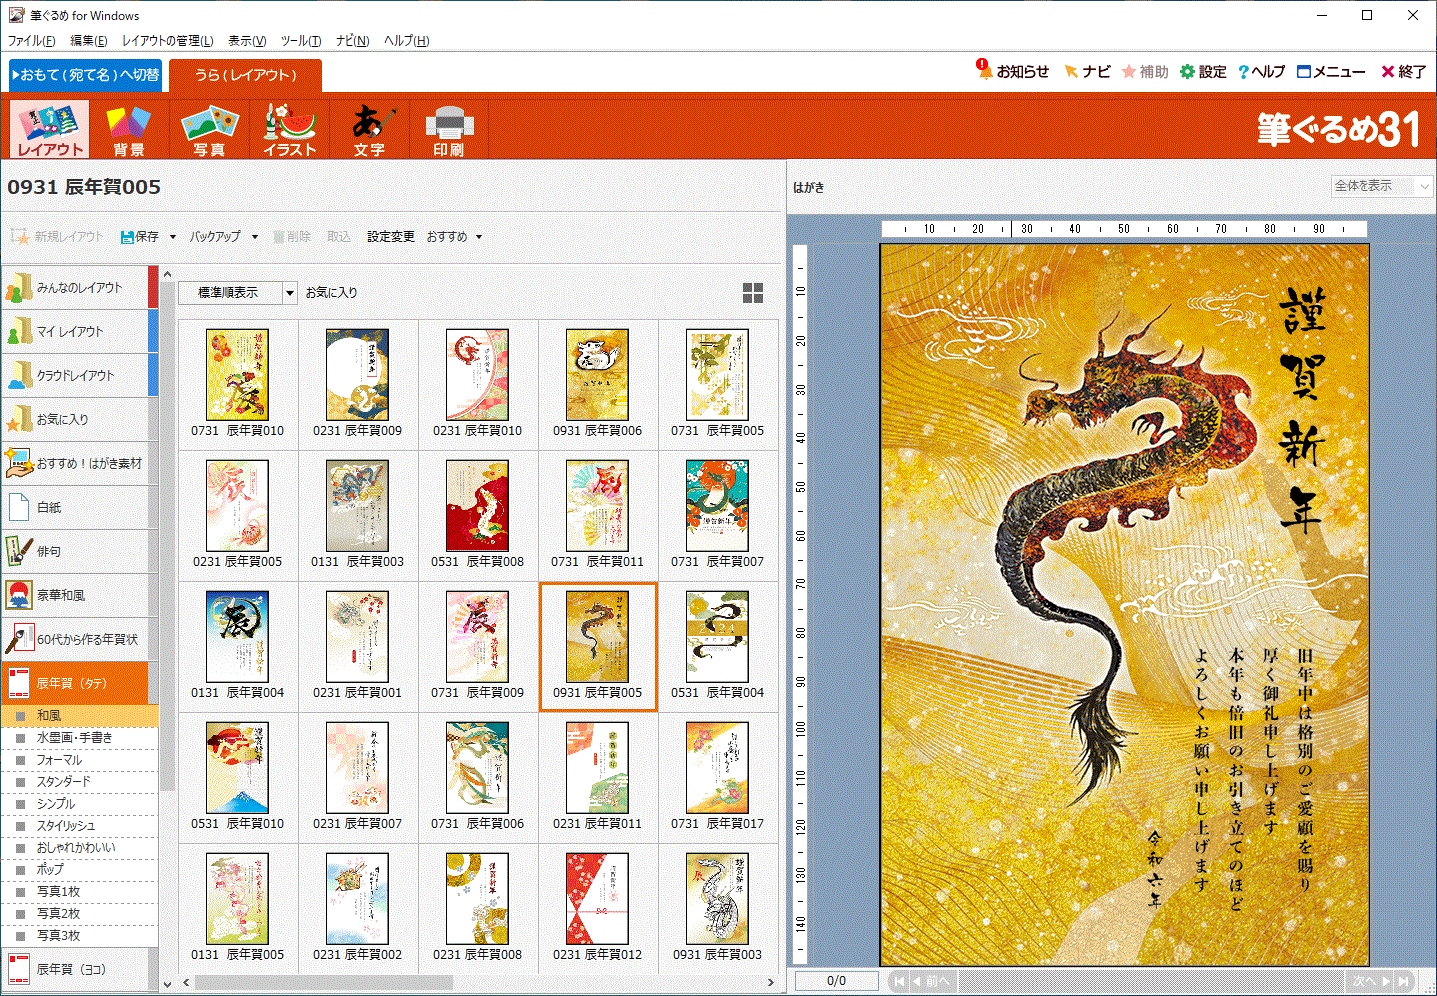
Task: Select シンプル subcategory
Action: coord(79,804)
